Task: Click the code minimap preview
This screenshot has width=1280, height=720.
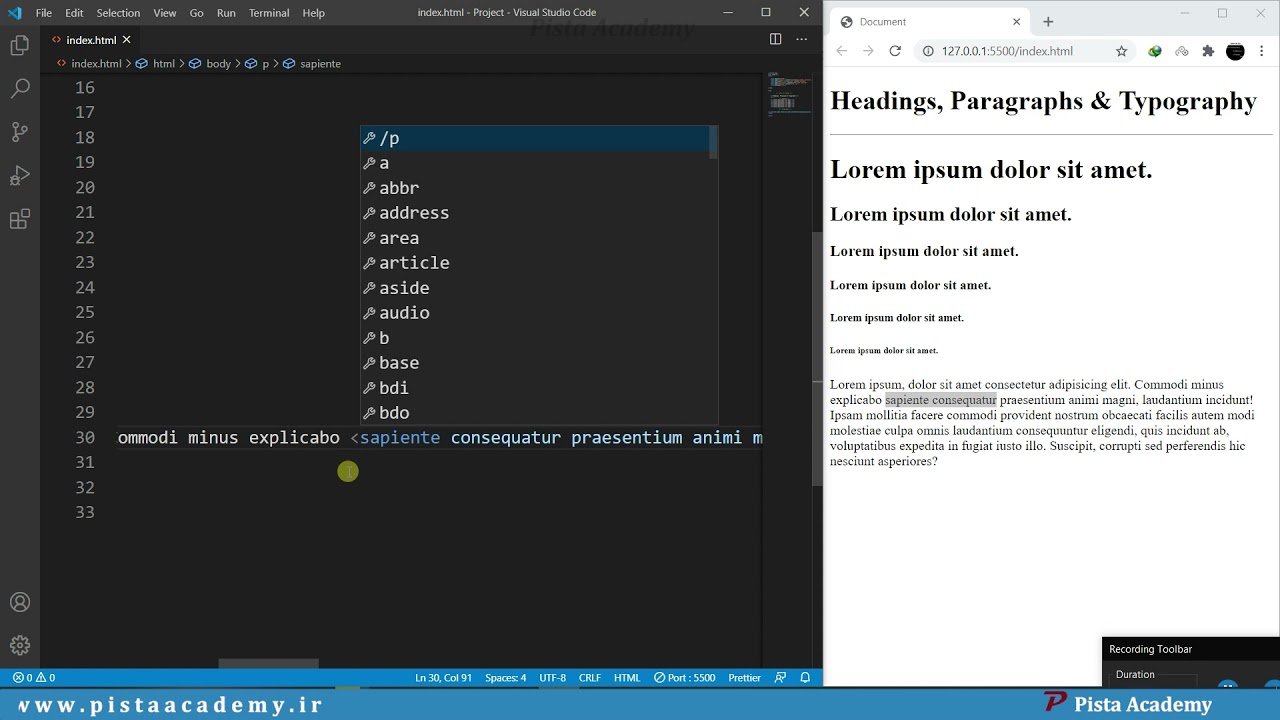Action: coord(788,94)
